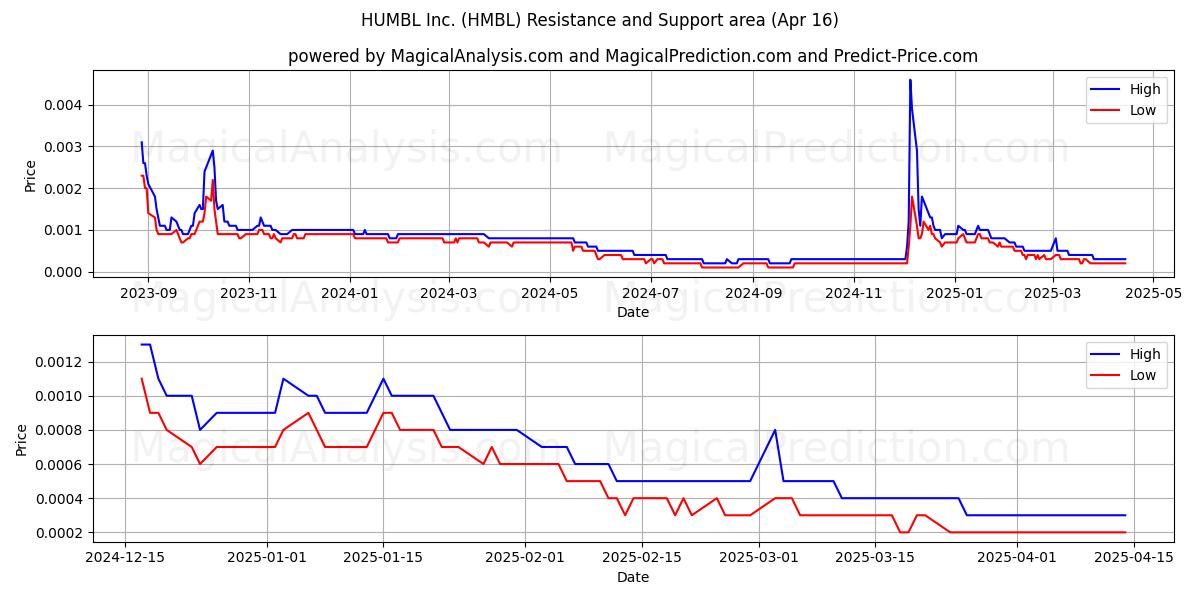1200x600 pixels.
Task: Click the 'Date' axis label under top chart
Action: pos(633,312)
